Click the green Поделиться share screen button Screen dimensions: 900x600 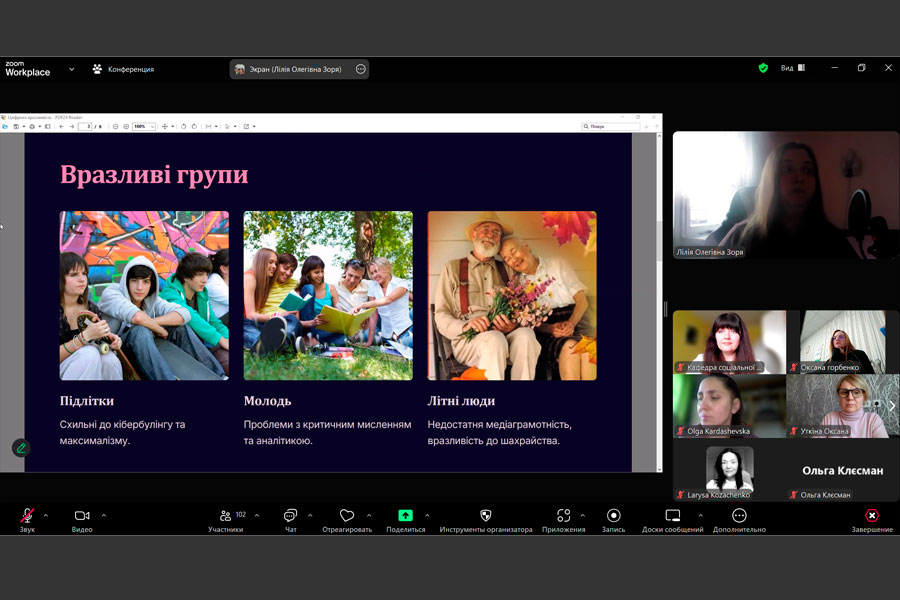[405, 516]
